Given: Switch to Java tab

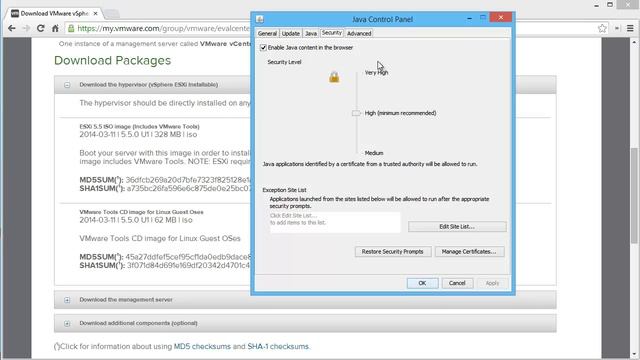Looking at the screenshot, I should tap(311, 33).
